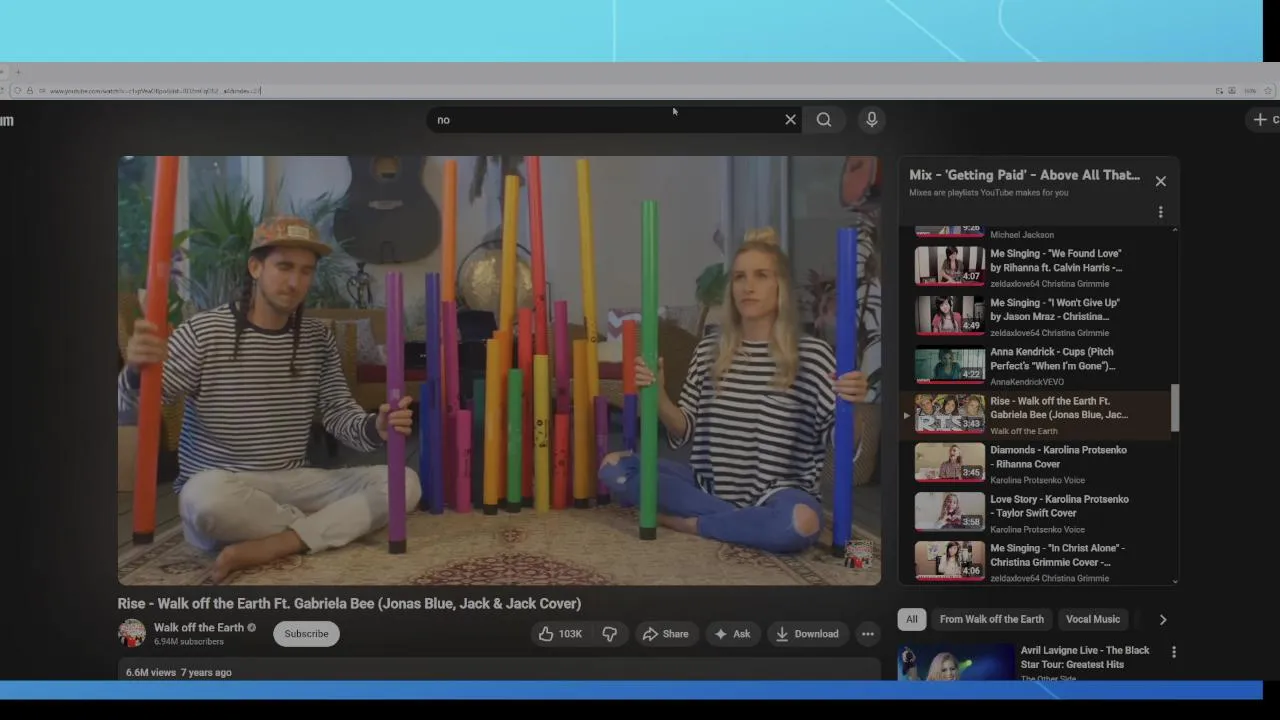Click the search input field containing 'no'

point(605,120)
